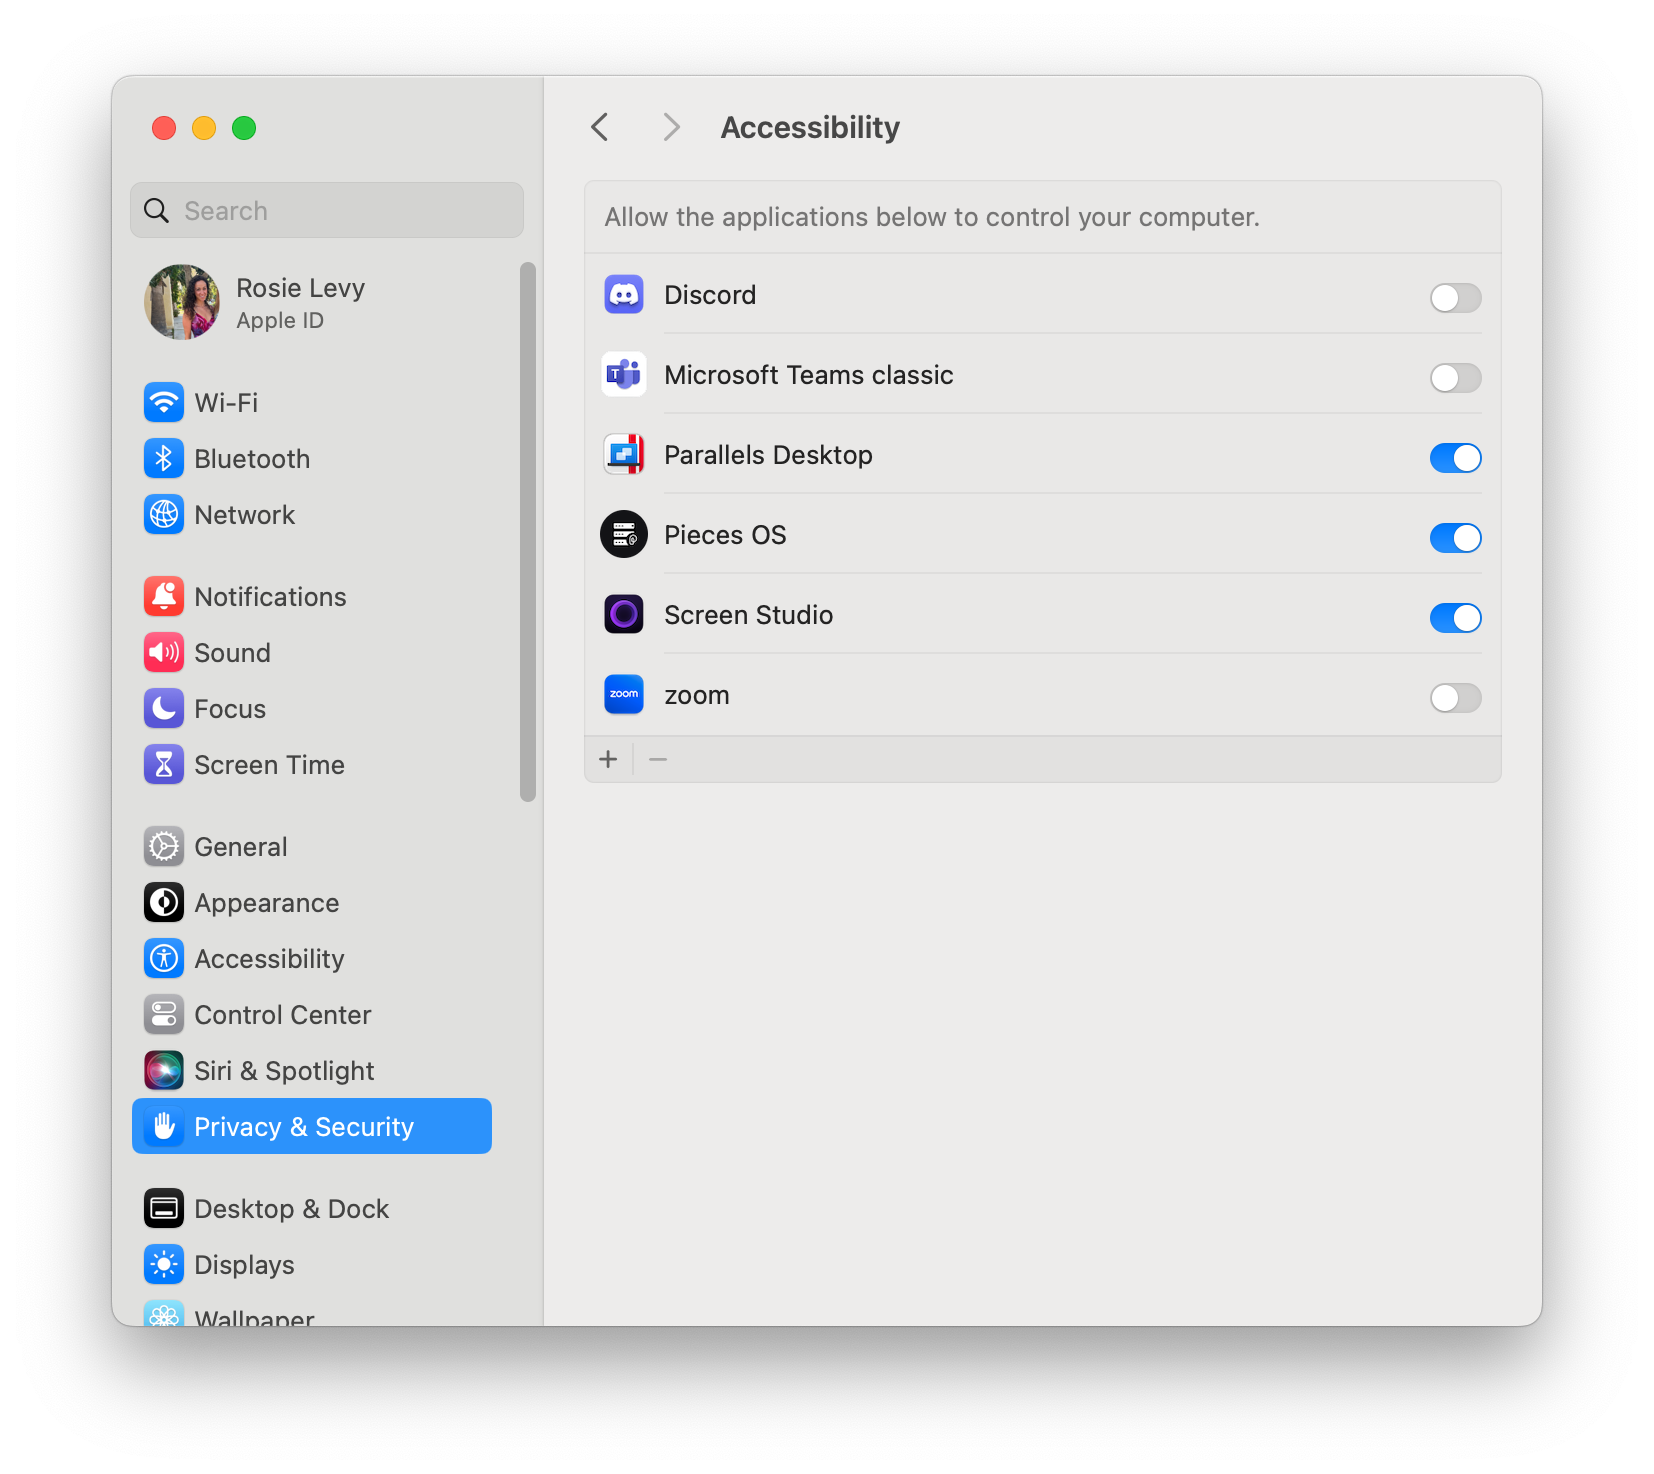Enable accessibility access for Discord
The width and height of the screenshot is (1654, 1474).
1455,298
